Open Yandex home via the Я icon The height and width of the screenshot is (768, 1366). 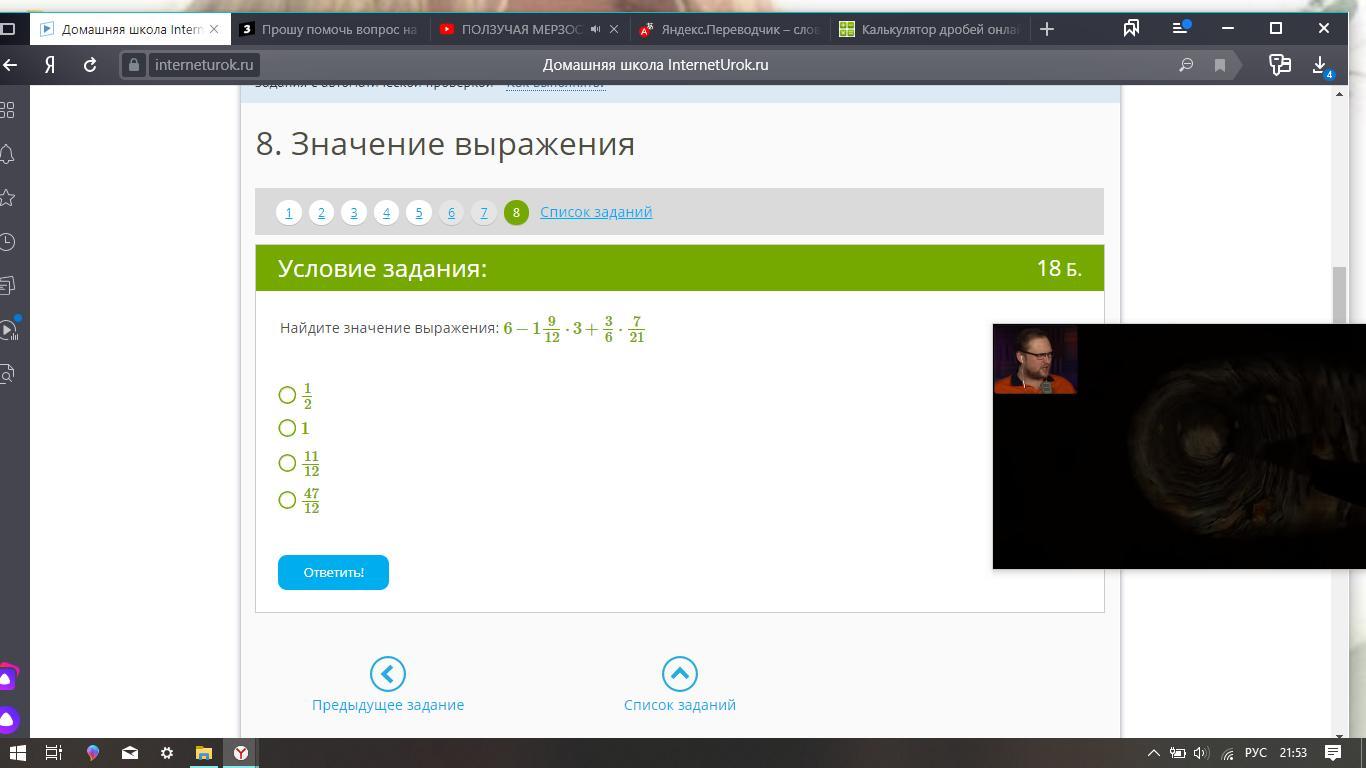(x=49, y=65)
